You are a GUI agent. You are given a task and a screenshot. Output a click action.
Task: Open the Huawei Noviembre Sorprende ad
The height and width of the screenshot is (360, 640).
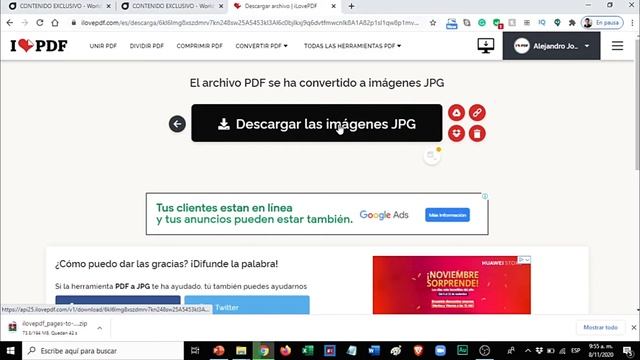tap(452, 285)
